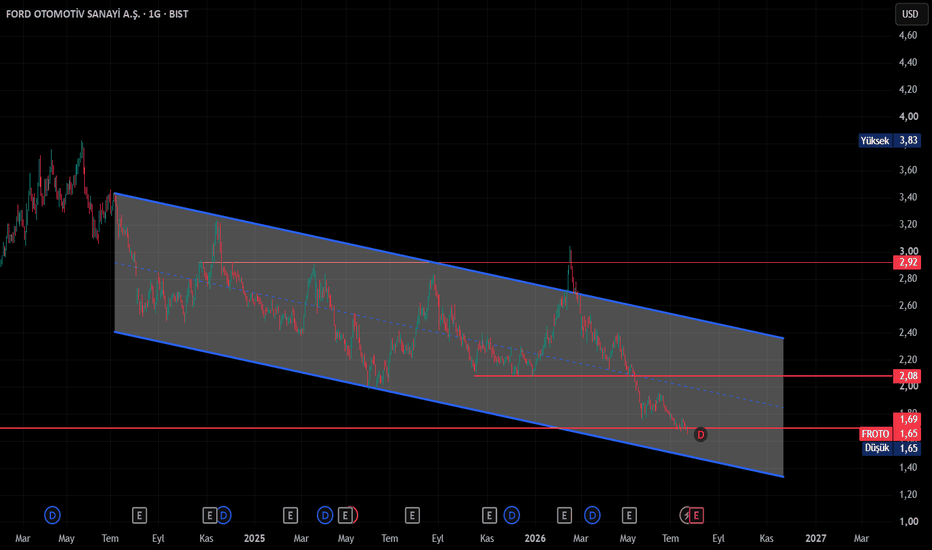This screenshot has height=550, width=932.
Task: Click the FROTO last price label
Action: 890,433
